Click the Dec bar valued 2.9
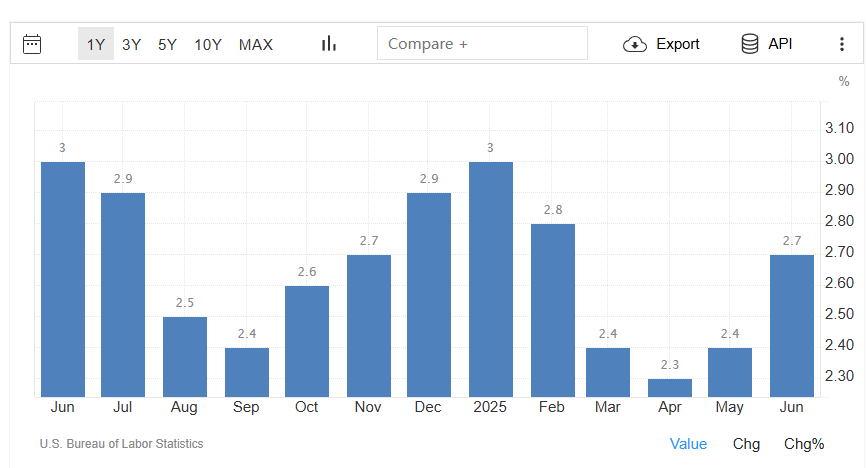This screenshot has width=866, height=468. [x=429, y=295]
